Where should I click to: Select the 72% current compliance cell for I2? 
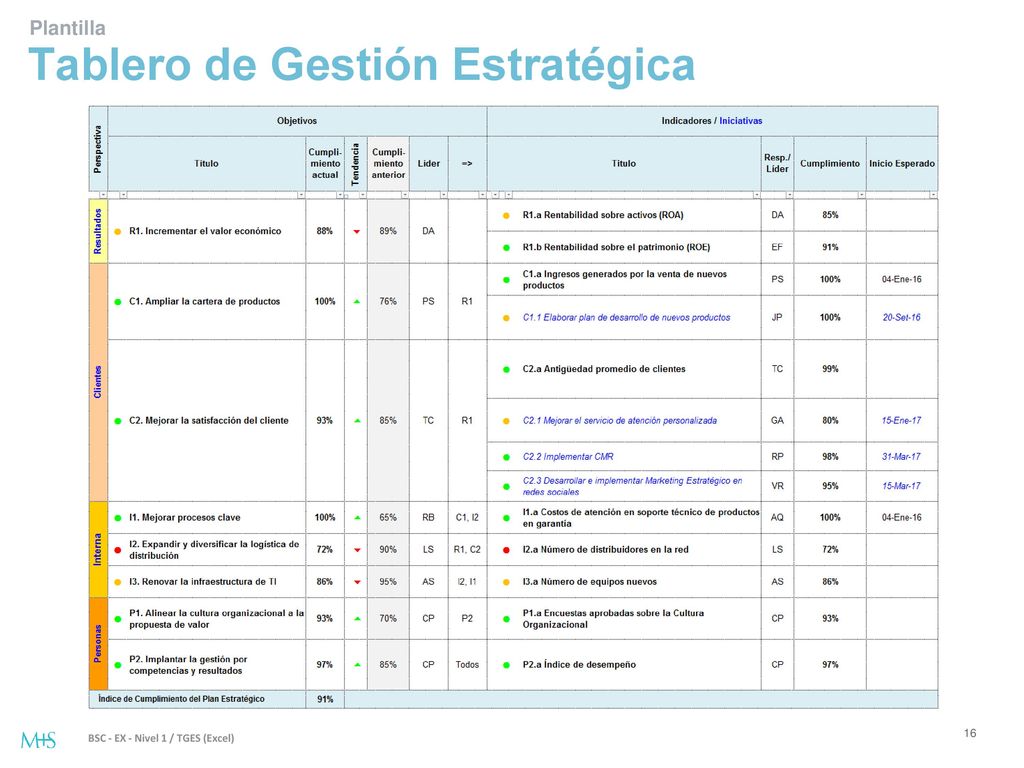point(325,550)
